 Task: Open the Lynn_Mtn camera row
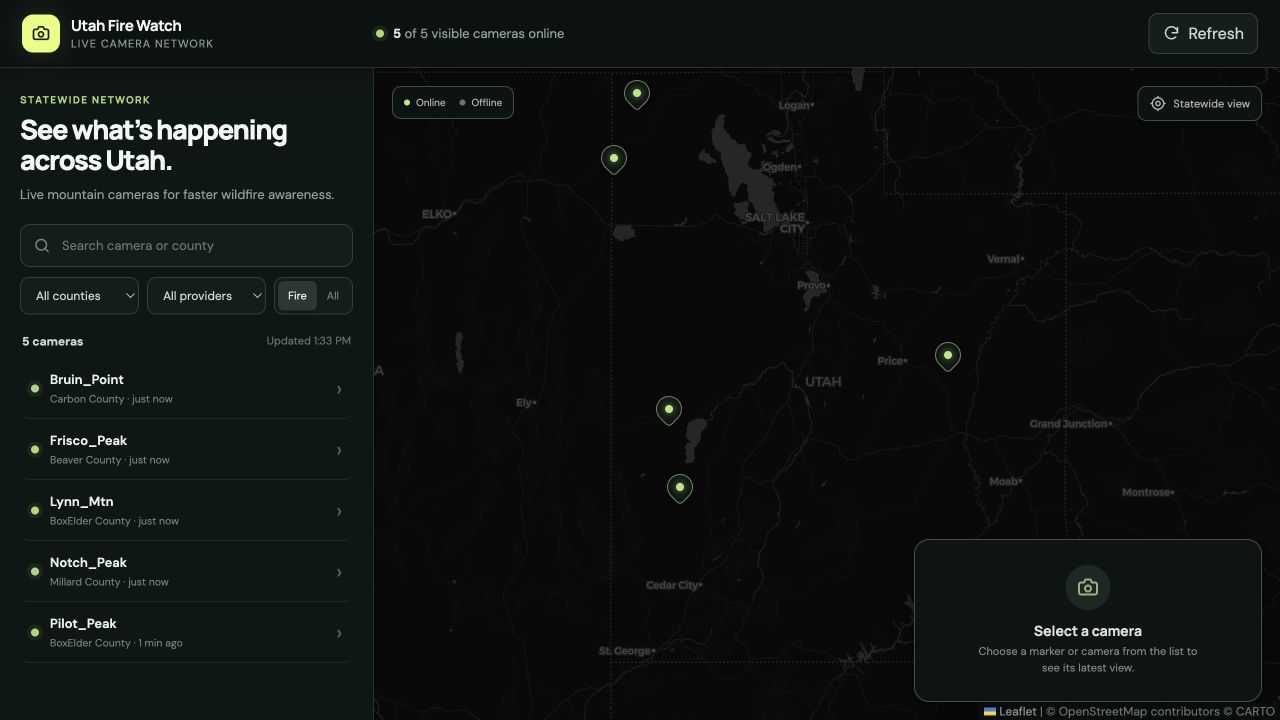[x=186, y=510]
